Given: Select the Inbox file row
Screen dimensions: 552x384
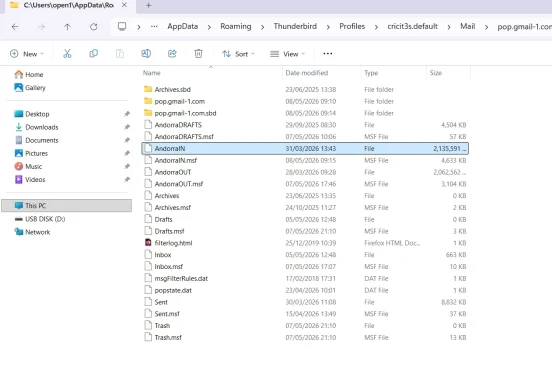Looking at the screenshot, I should tap(305, 254).
